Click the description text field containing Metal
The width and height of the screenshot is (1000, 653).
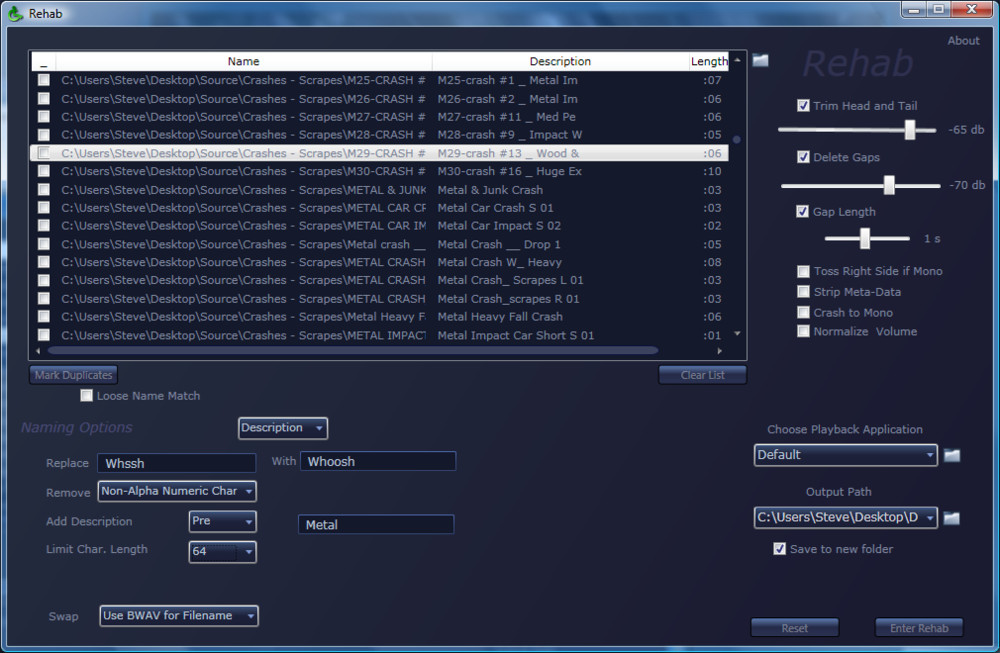point(376,525)
